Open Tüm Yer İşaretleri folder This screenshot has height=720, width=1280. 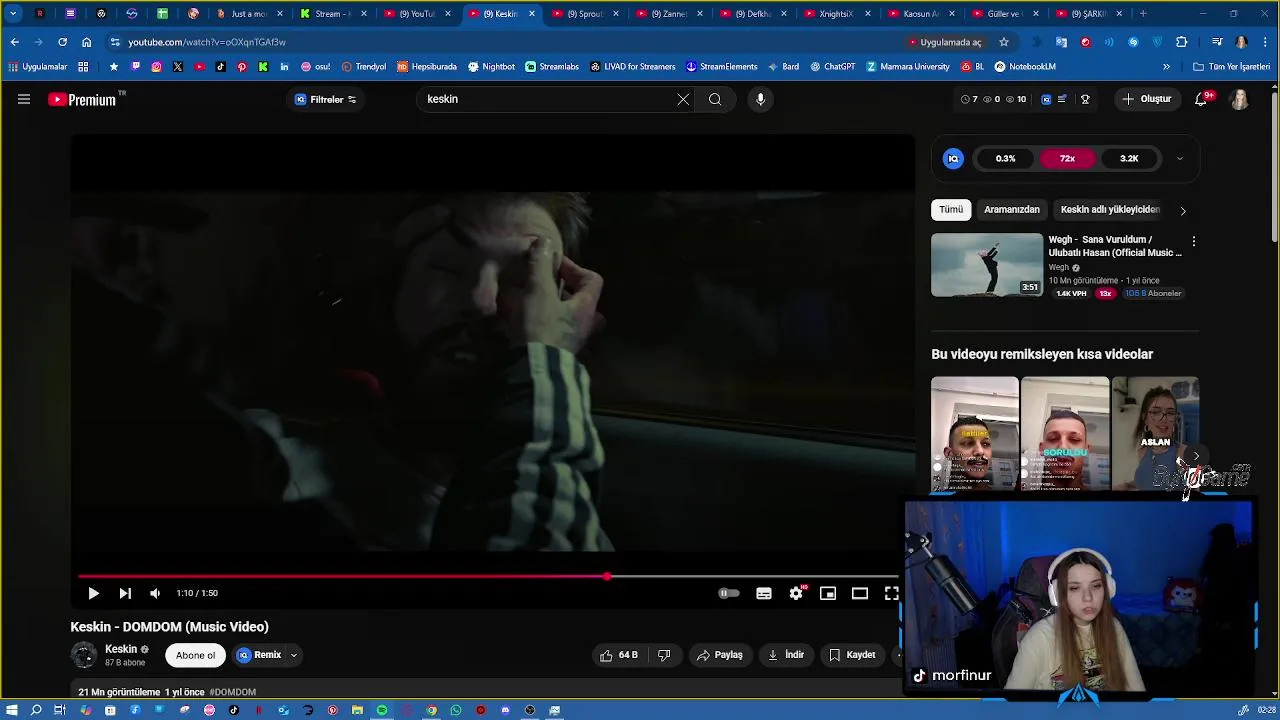coord(1232,67)
